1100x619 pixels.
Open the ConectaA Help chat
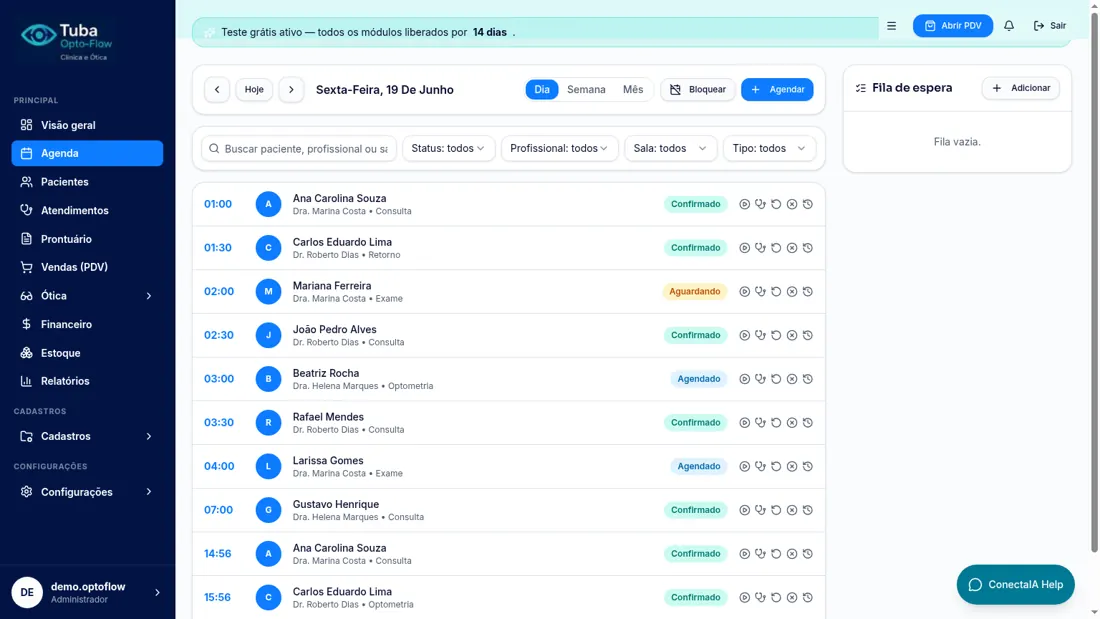click(x=1015, y=585)
